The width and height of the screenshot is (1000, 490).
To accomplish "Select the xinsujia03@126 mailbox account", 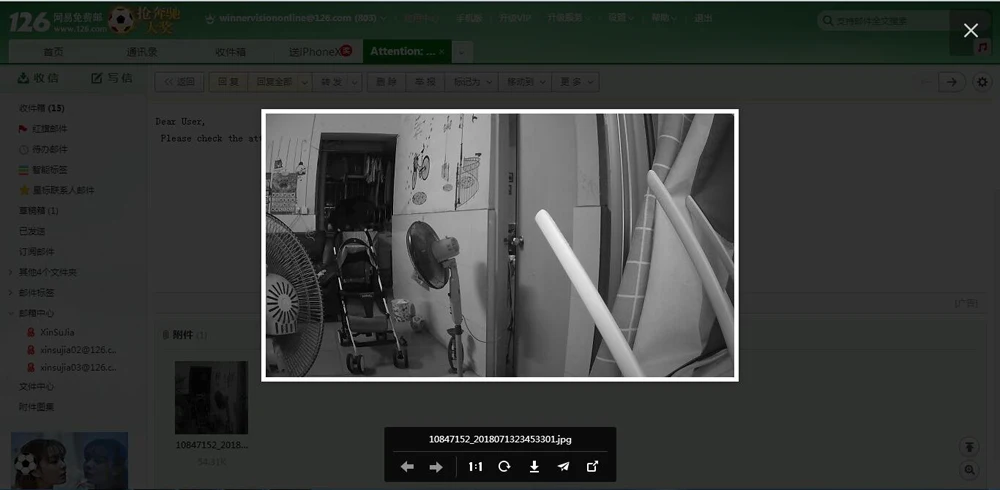I will click(x=78, y=368).
